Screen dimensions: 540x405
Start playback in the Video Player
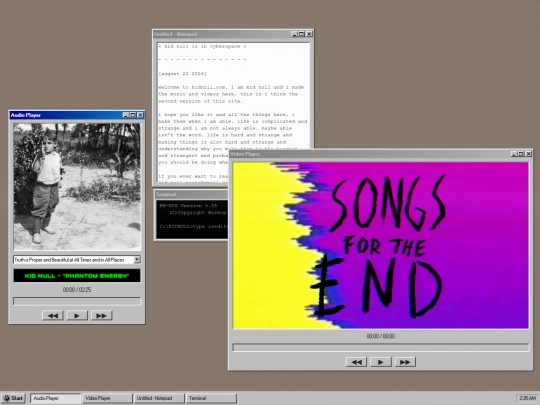pos(381,362)
